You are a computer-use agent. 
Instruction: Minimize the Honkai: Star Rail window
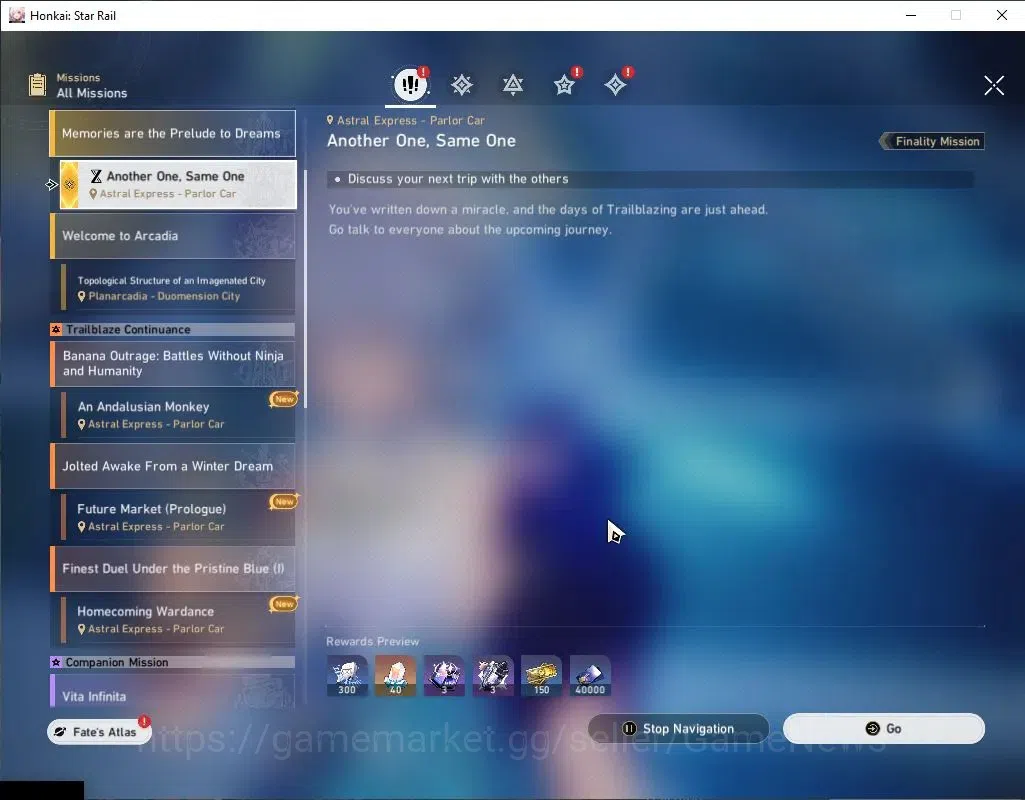pos(911,15)
